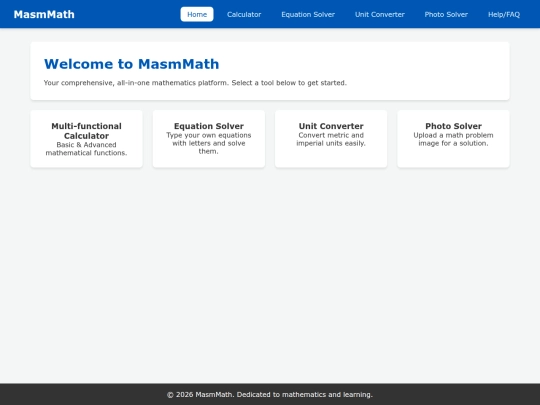The height and width of the screenshot is (405, 540).
Task: Open the Calculator page from navbar
Action: (244, 14)
